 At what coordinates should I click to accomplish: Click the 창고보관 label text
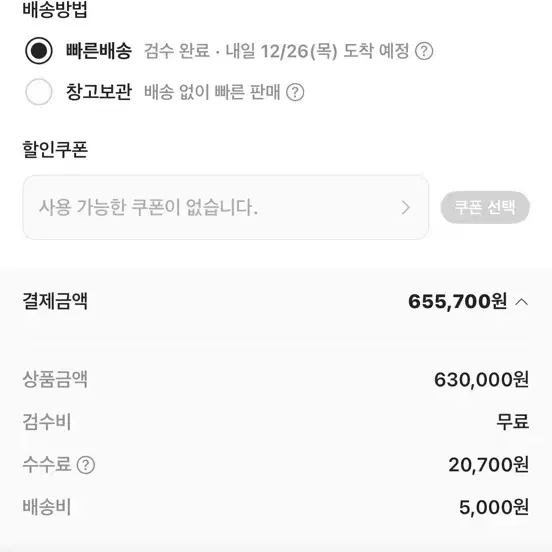(99, 92)
